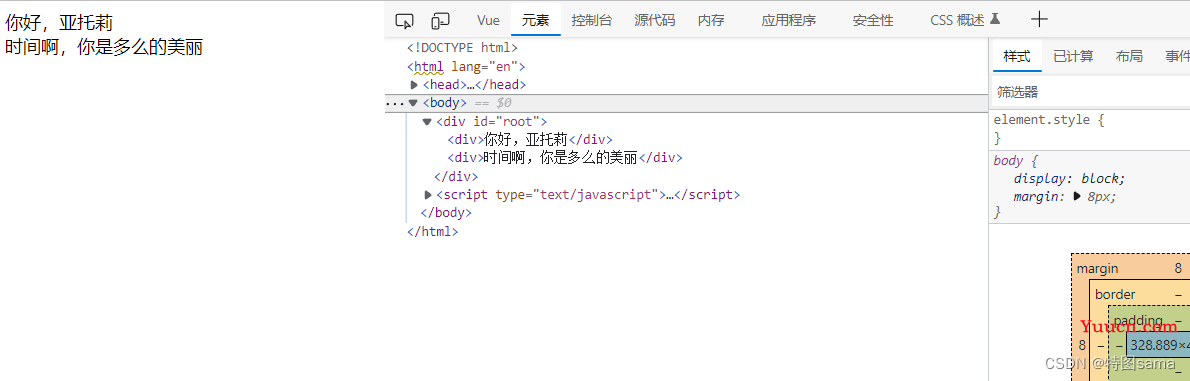Switch to the 控制台 tab
The height and width of the screenshot is (381, 1190).
coord(592,20)
